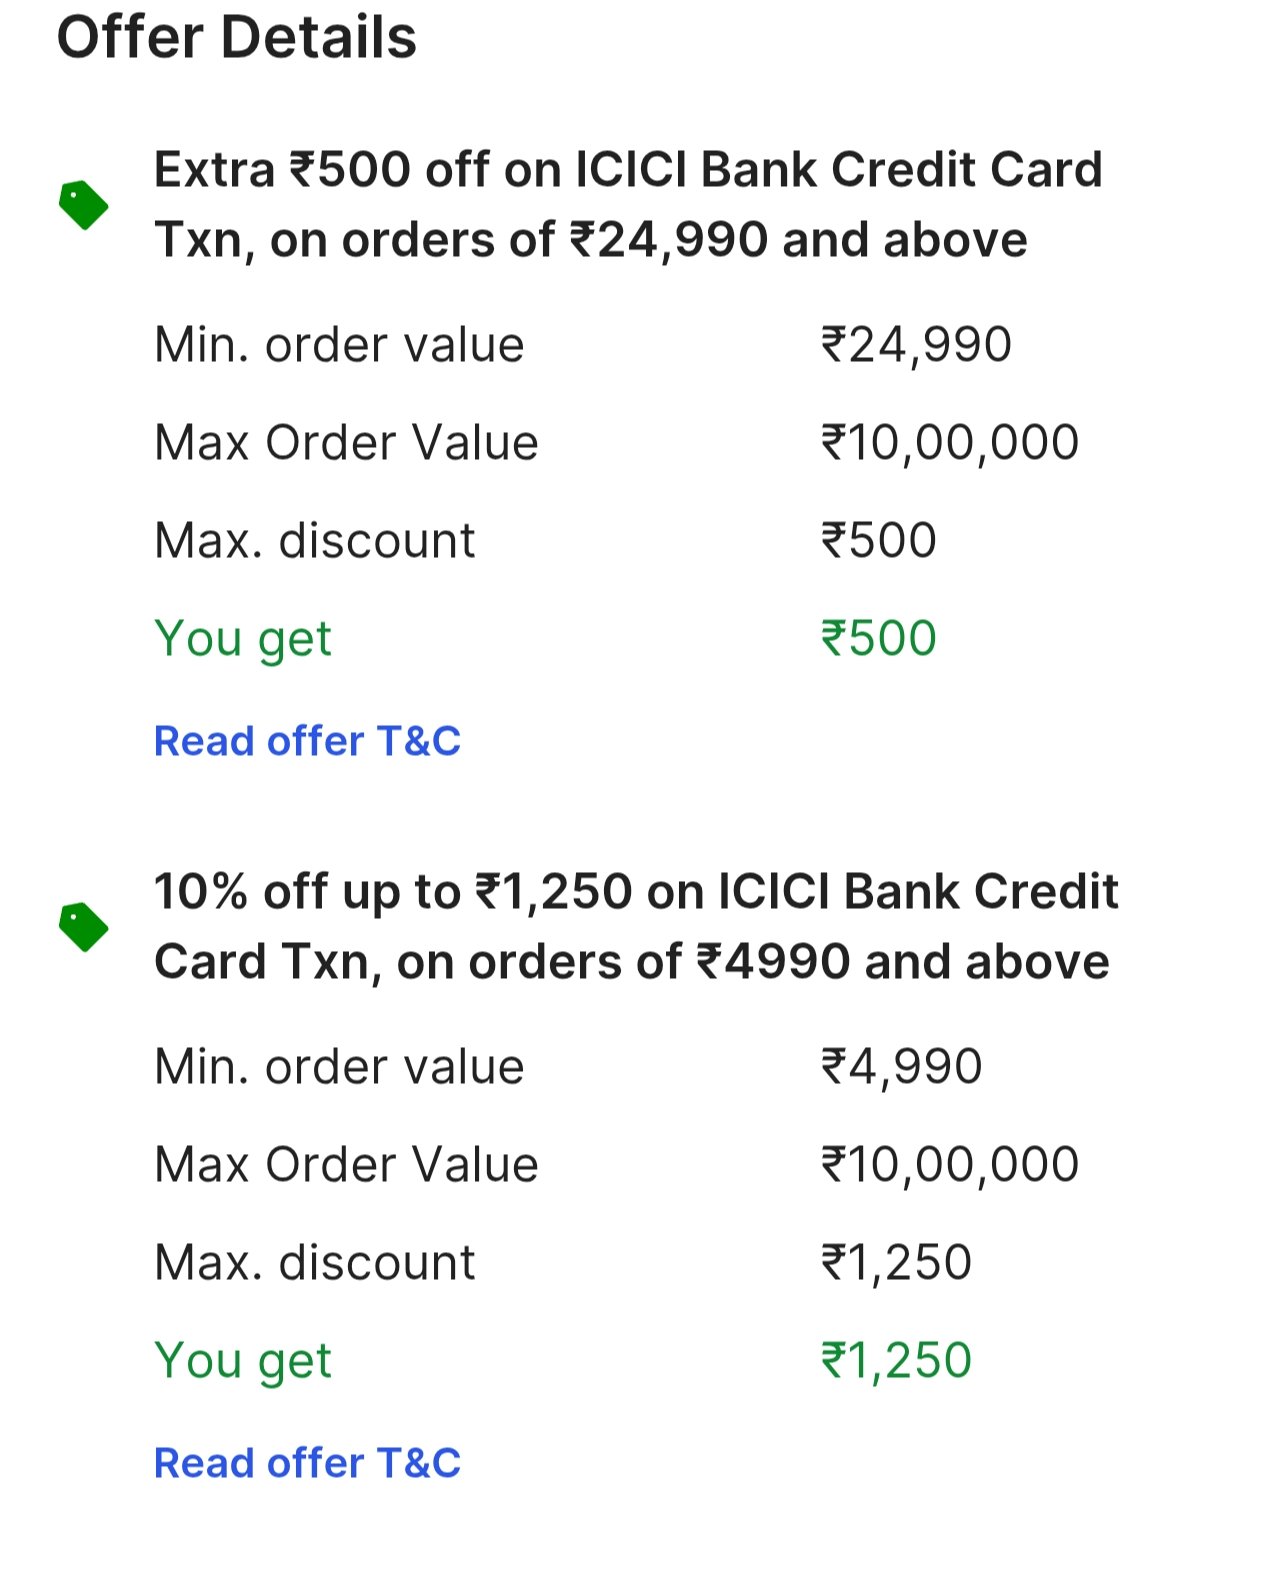
Task: Click the Max Order Value label in the ₹500 offer
Action: click(346, 443)
